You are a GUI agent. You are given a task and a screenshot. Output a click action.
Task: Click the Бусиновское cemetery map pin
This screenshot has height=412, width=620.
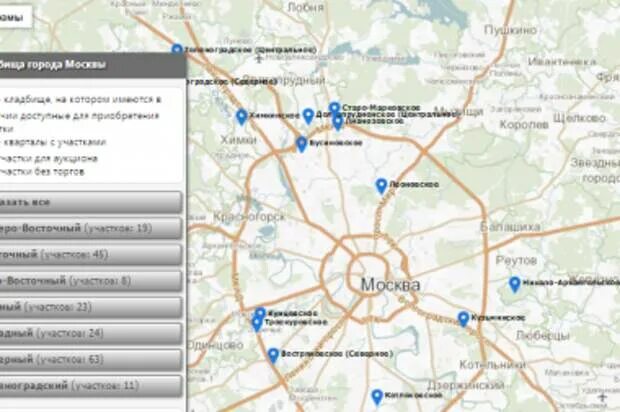[x=302, y=144]
